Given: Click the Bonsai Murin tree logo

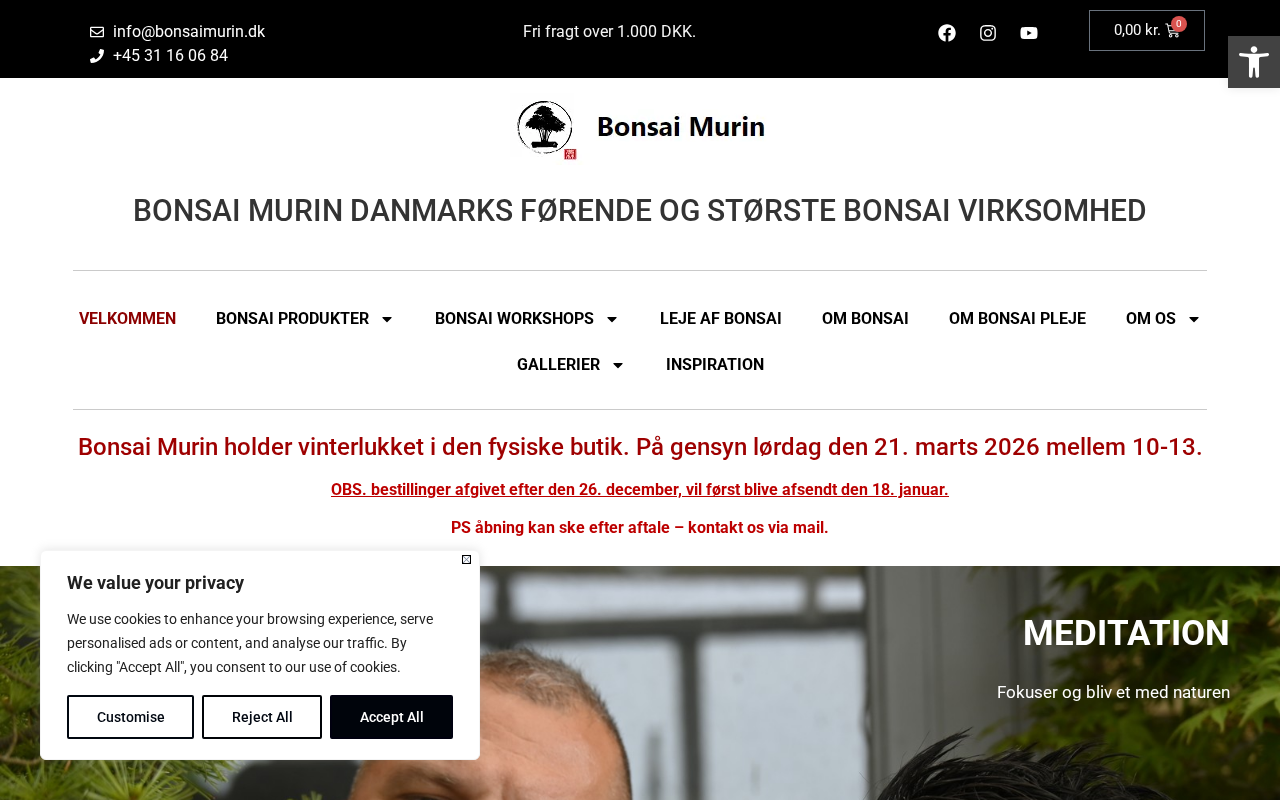Looking at the screenshot, I should click(546, 129).
